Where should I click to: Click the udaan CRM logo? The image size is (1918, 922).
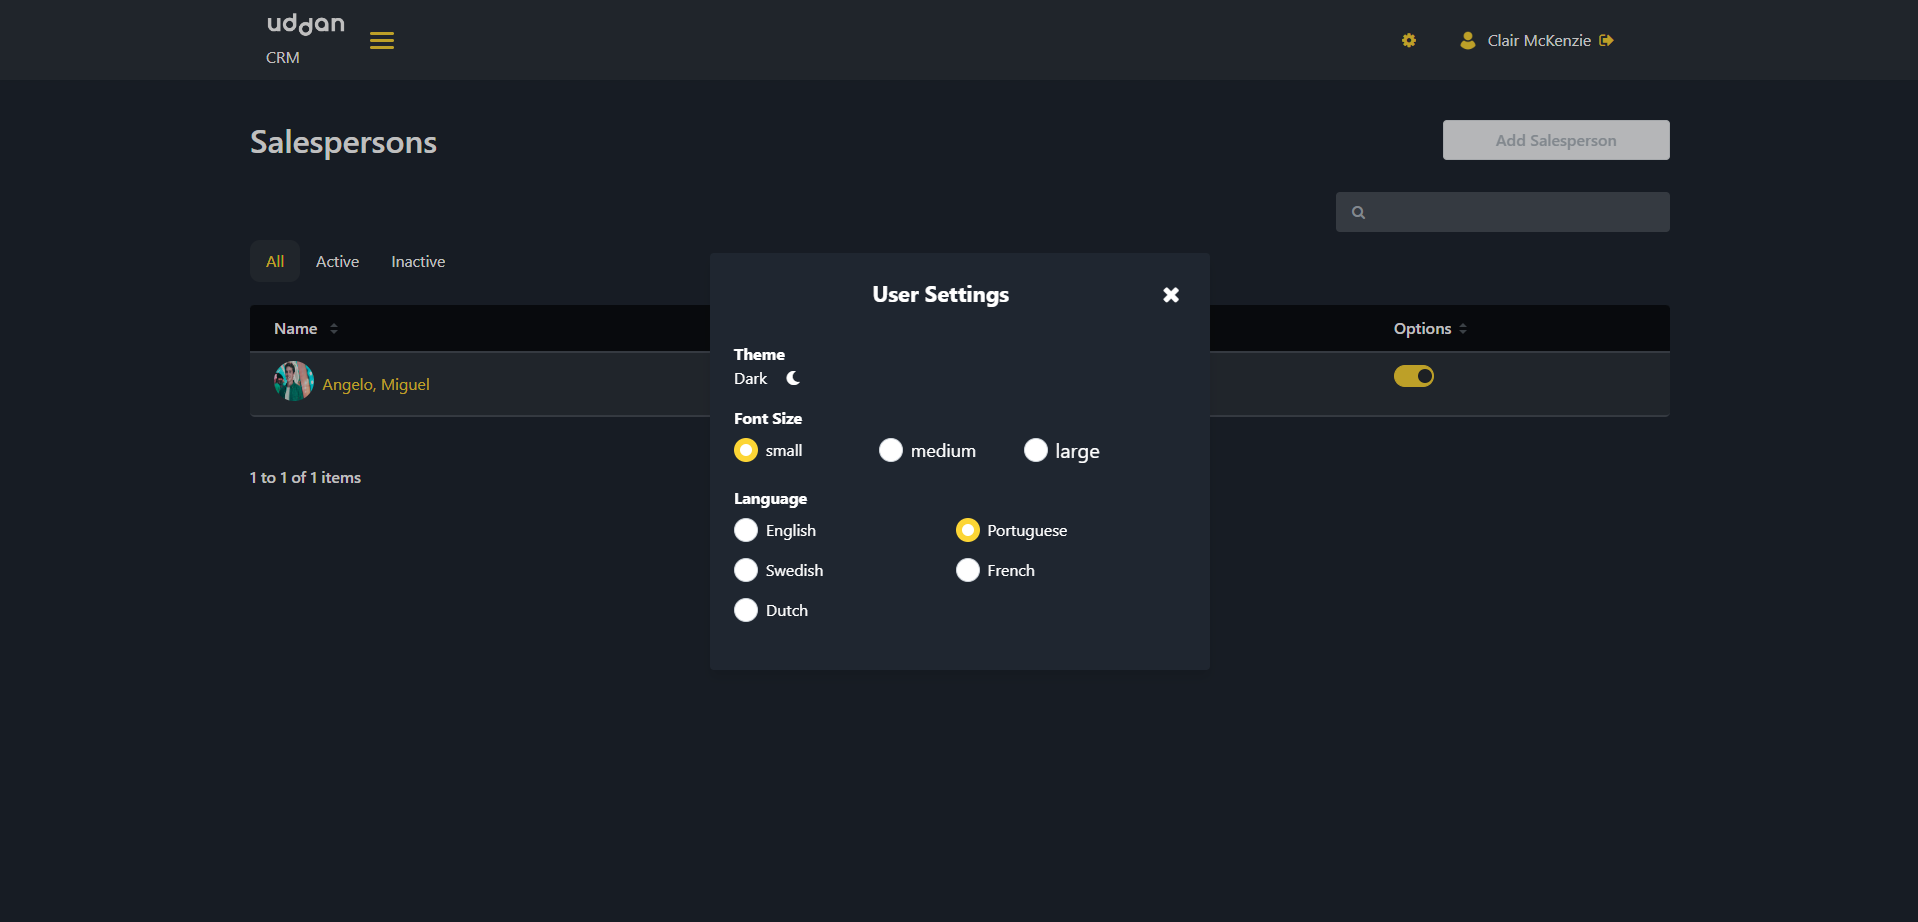tap(305, 38)
